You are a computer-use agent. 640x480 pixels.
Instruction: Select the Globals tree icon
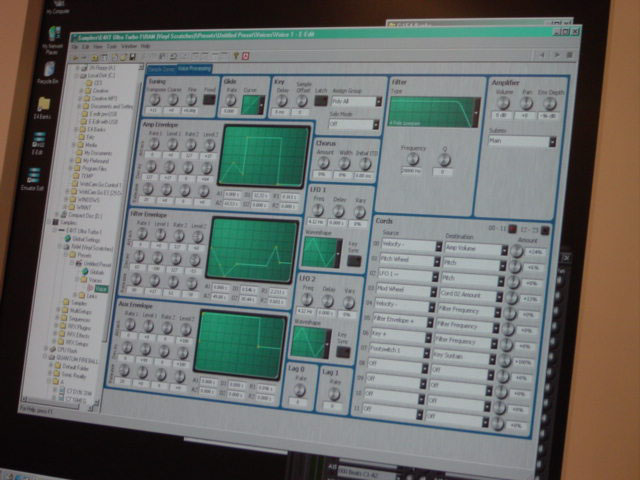85,271
